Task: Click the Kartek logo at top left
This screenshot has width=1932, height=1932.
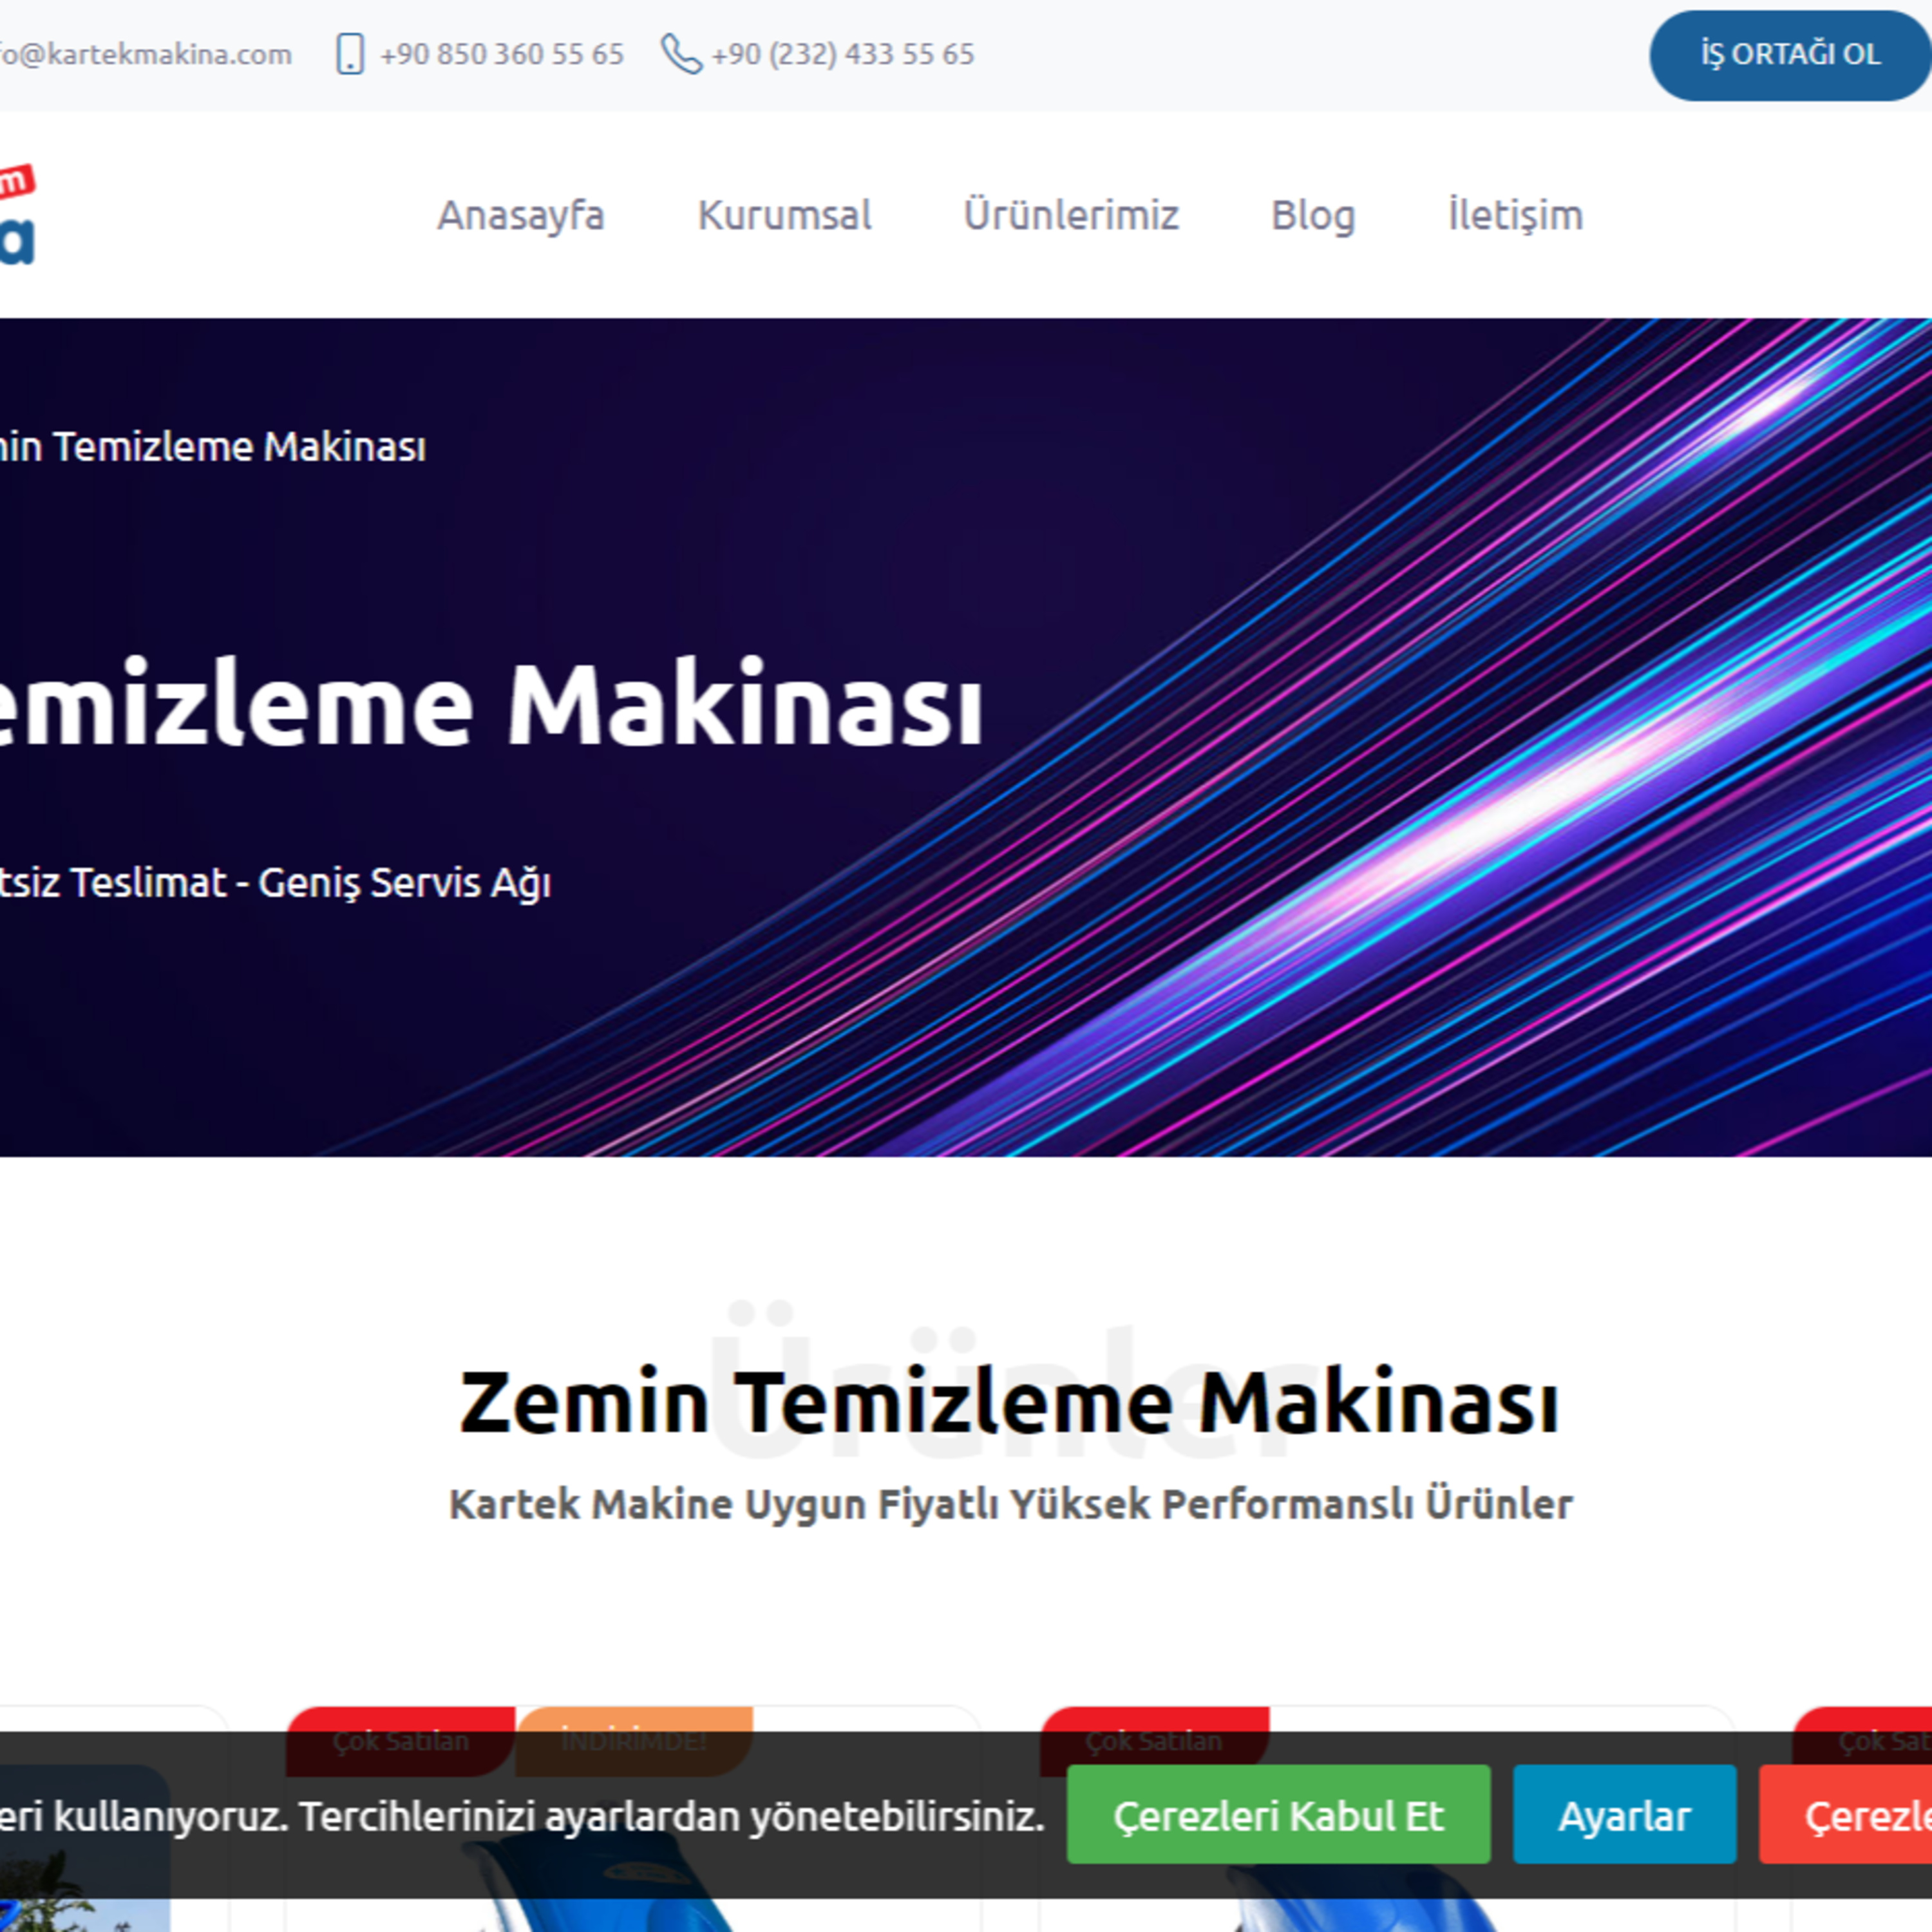Action: tap(17, 214)
